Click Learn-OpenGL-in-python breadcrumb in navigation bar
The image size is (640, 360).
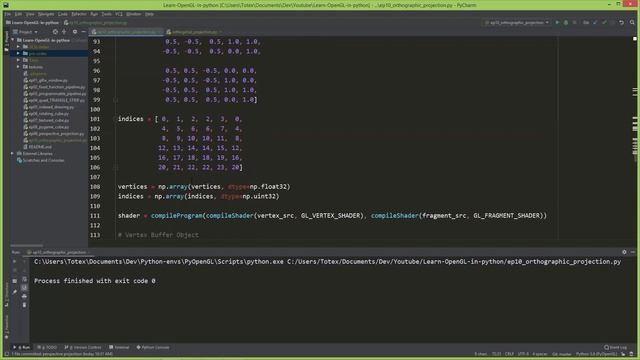(32, 22)
